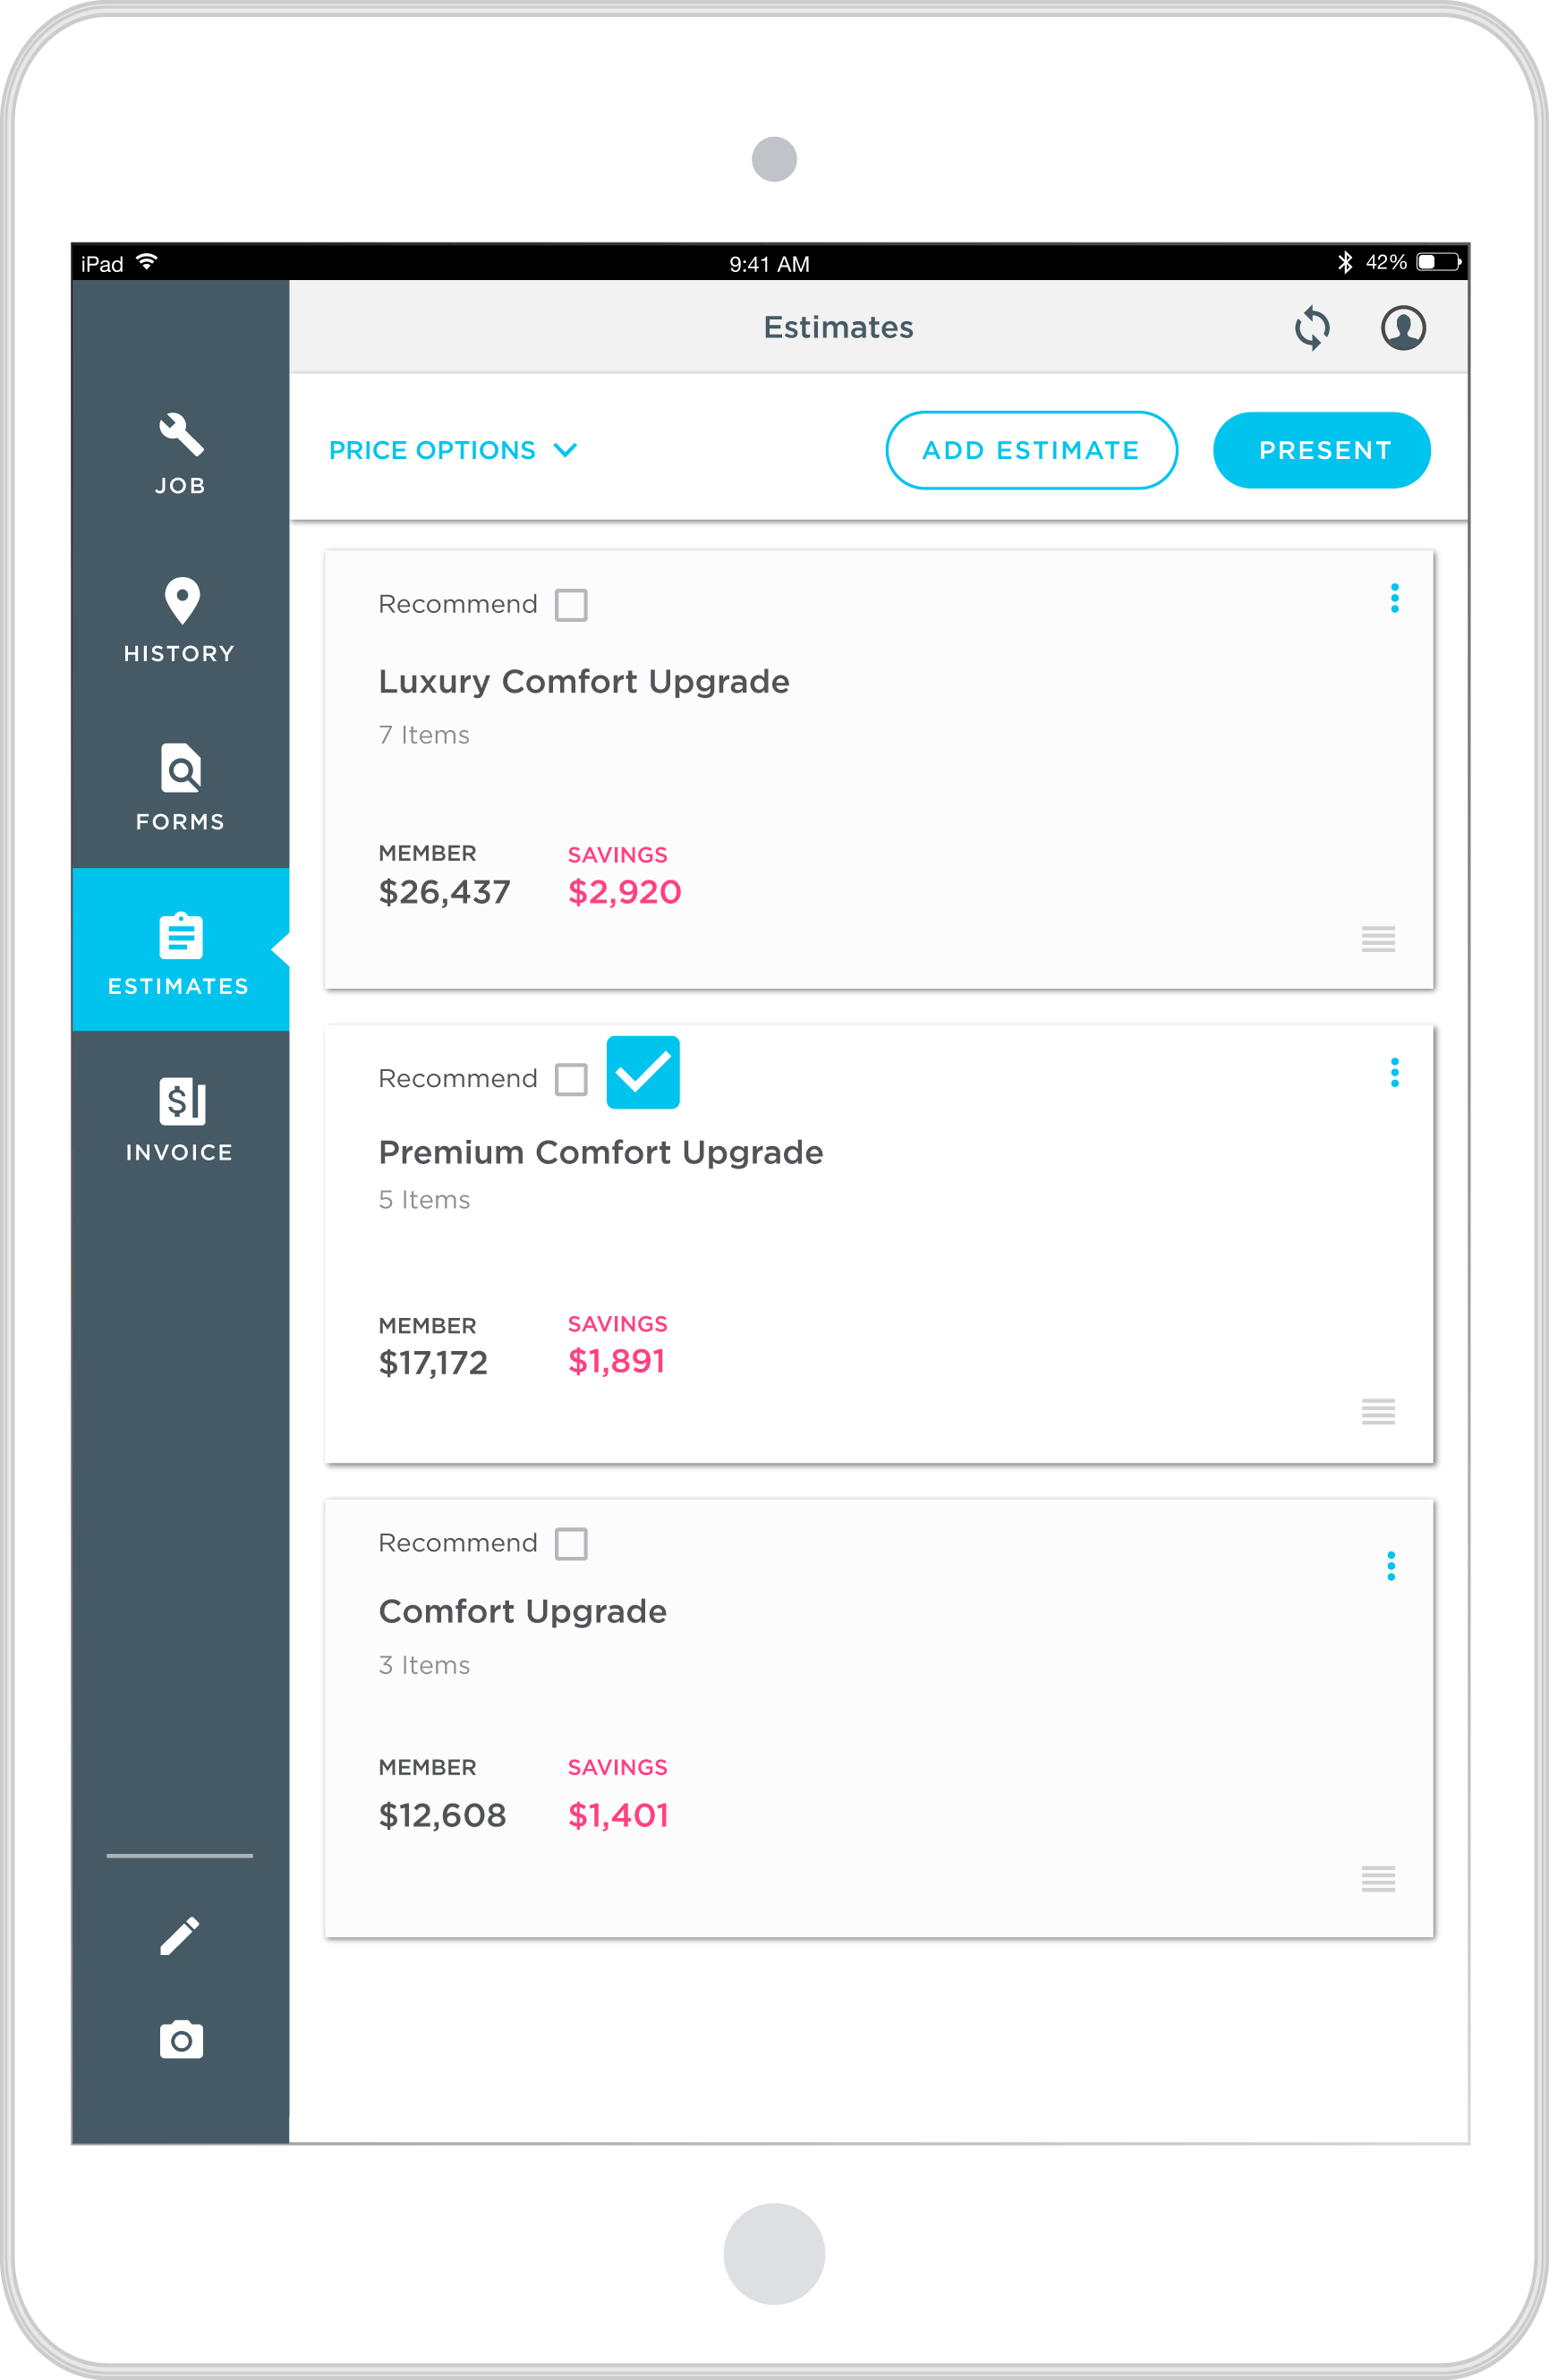Tap the pencil edit icon in sidebar
This screenshot has height=2380, width=1549.
click(x=180, y=1936)
